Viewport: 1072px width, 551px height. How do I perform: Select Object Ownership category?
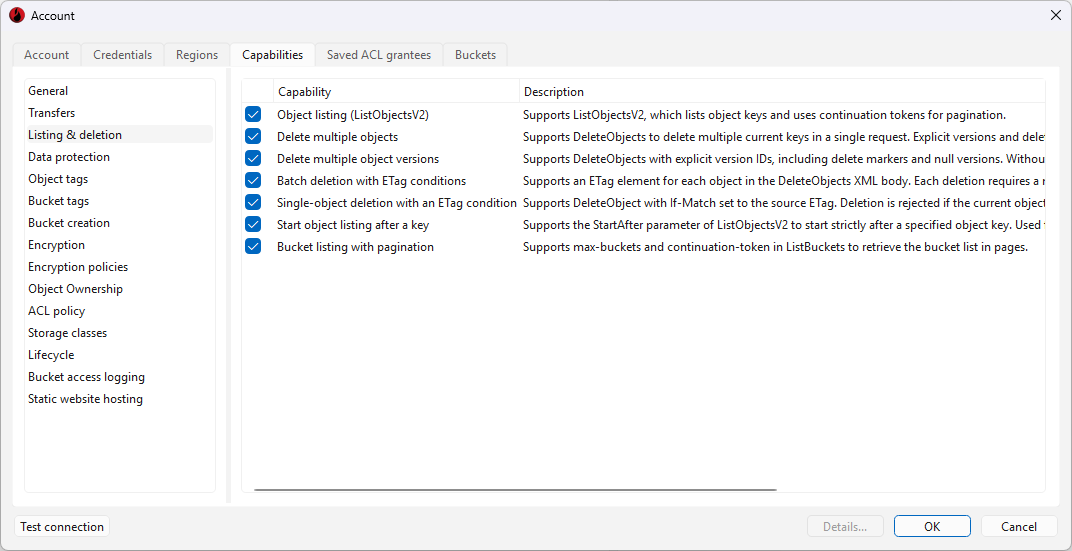click(119, 289)
